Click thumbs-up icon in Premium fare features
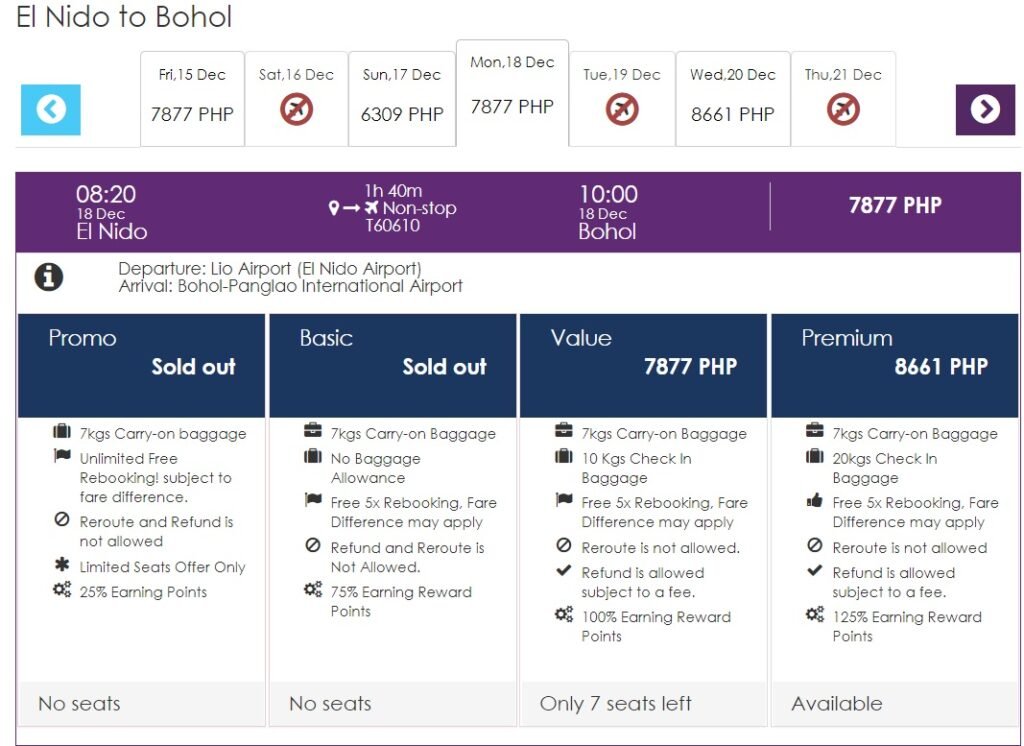Viewport: 1024px width, 746px height. tap(814, 501)
